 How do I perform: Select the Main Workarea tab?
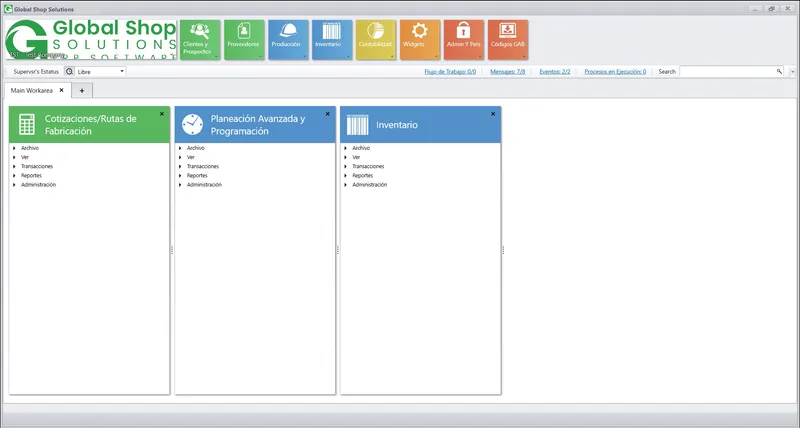coord(32,90)
